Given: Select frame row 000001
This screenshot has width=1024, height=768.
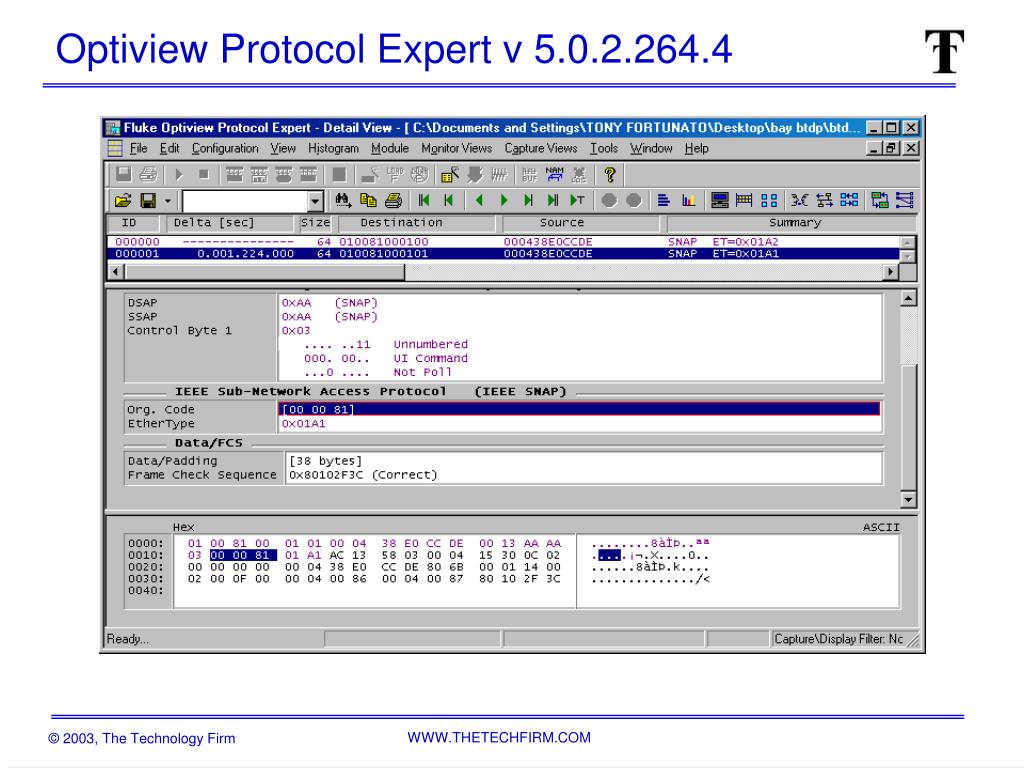Looking at the screenshot, I should click(x=504, y=253).
